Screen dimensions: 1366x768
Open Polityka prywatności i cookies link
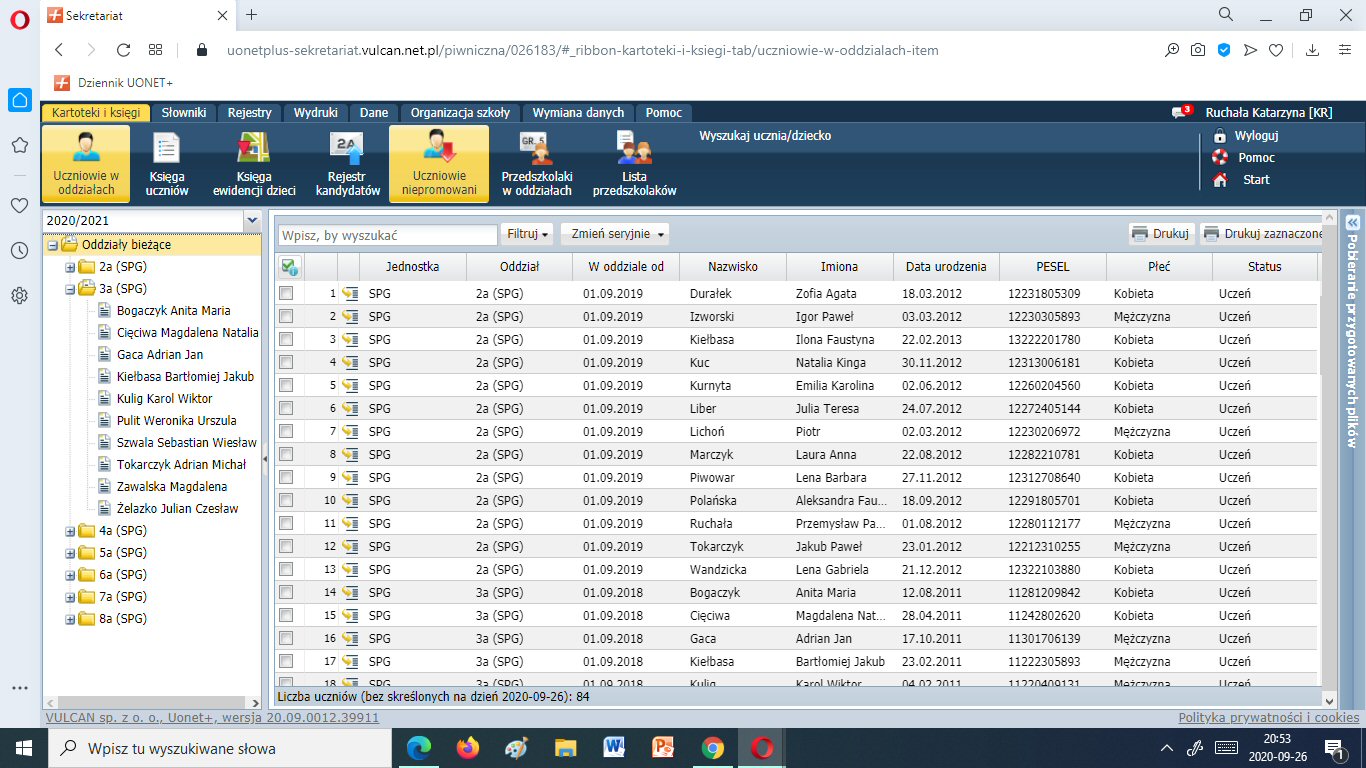pos(1268,717)
